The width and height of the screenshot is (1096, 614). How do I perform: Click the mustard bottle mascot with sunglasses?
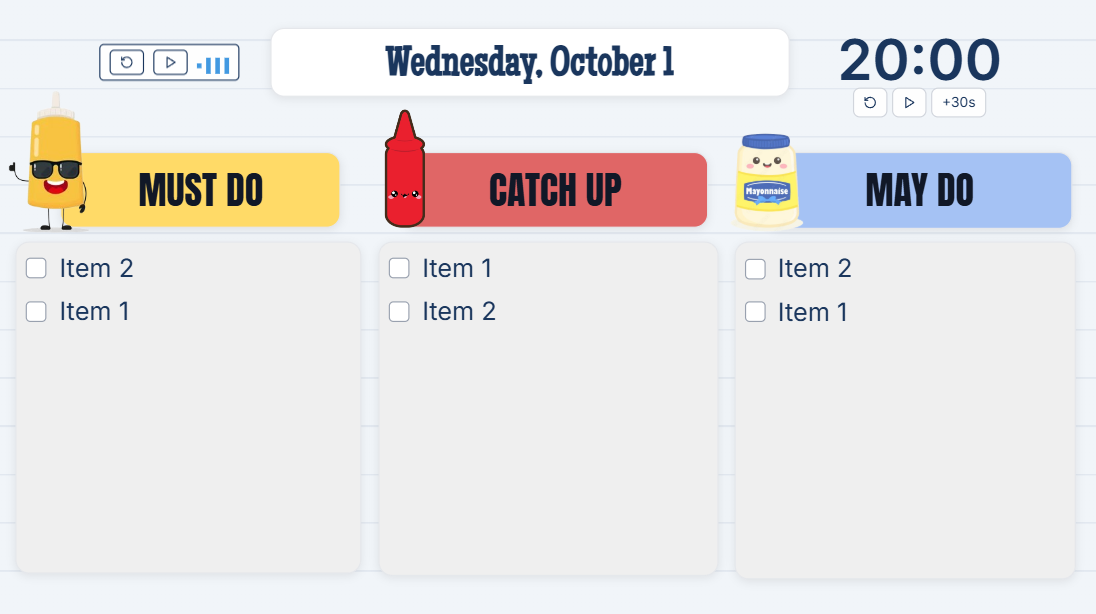pos(54,165)
